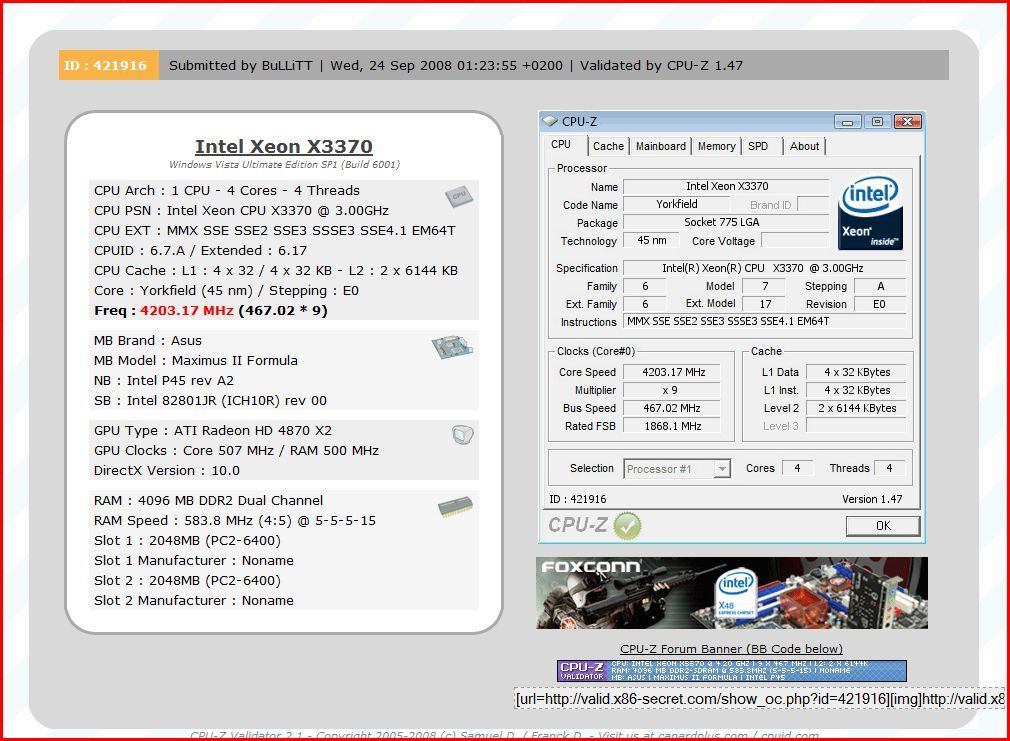Click the red frequency 4203.17 MHz text
The image size is (1010, 741).
(187, 311)
